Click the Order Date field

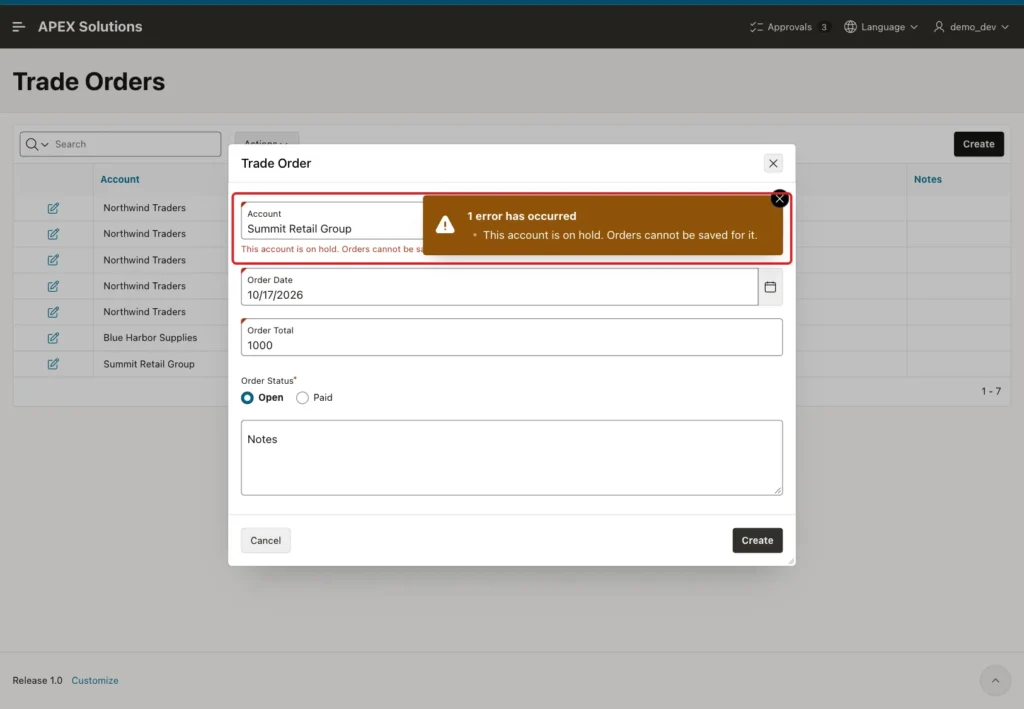click(x=500, y=287)
